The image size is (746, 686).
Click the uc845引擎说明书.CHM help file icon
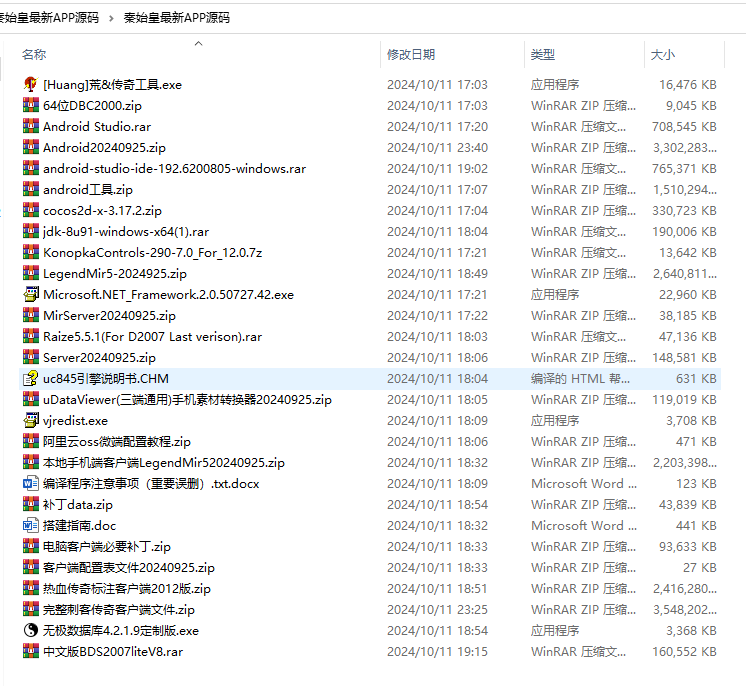click(31, 379)
